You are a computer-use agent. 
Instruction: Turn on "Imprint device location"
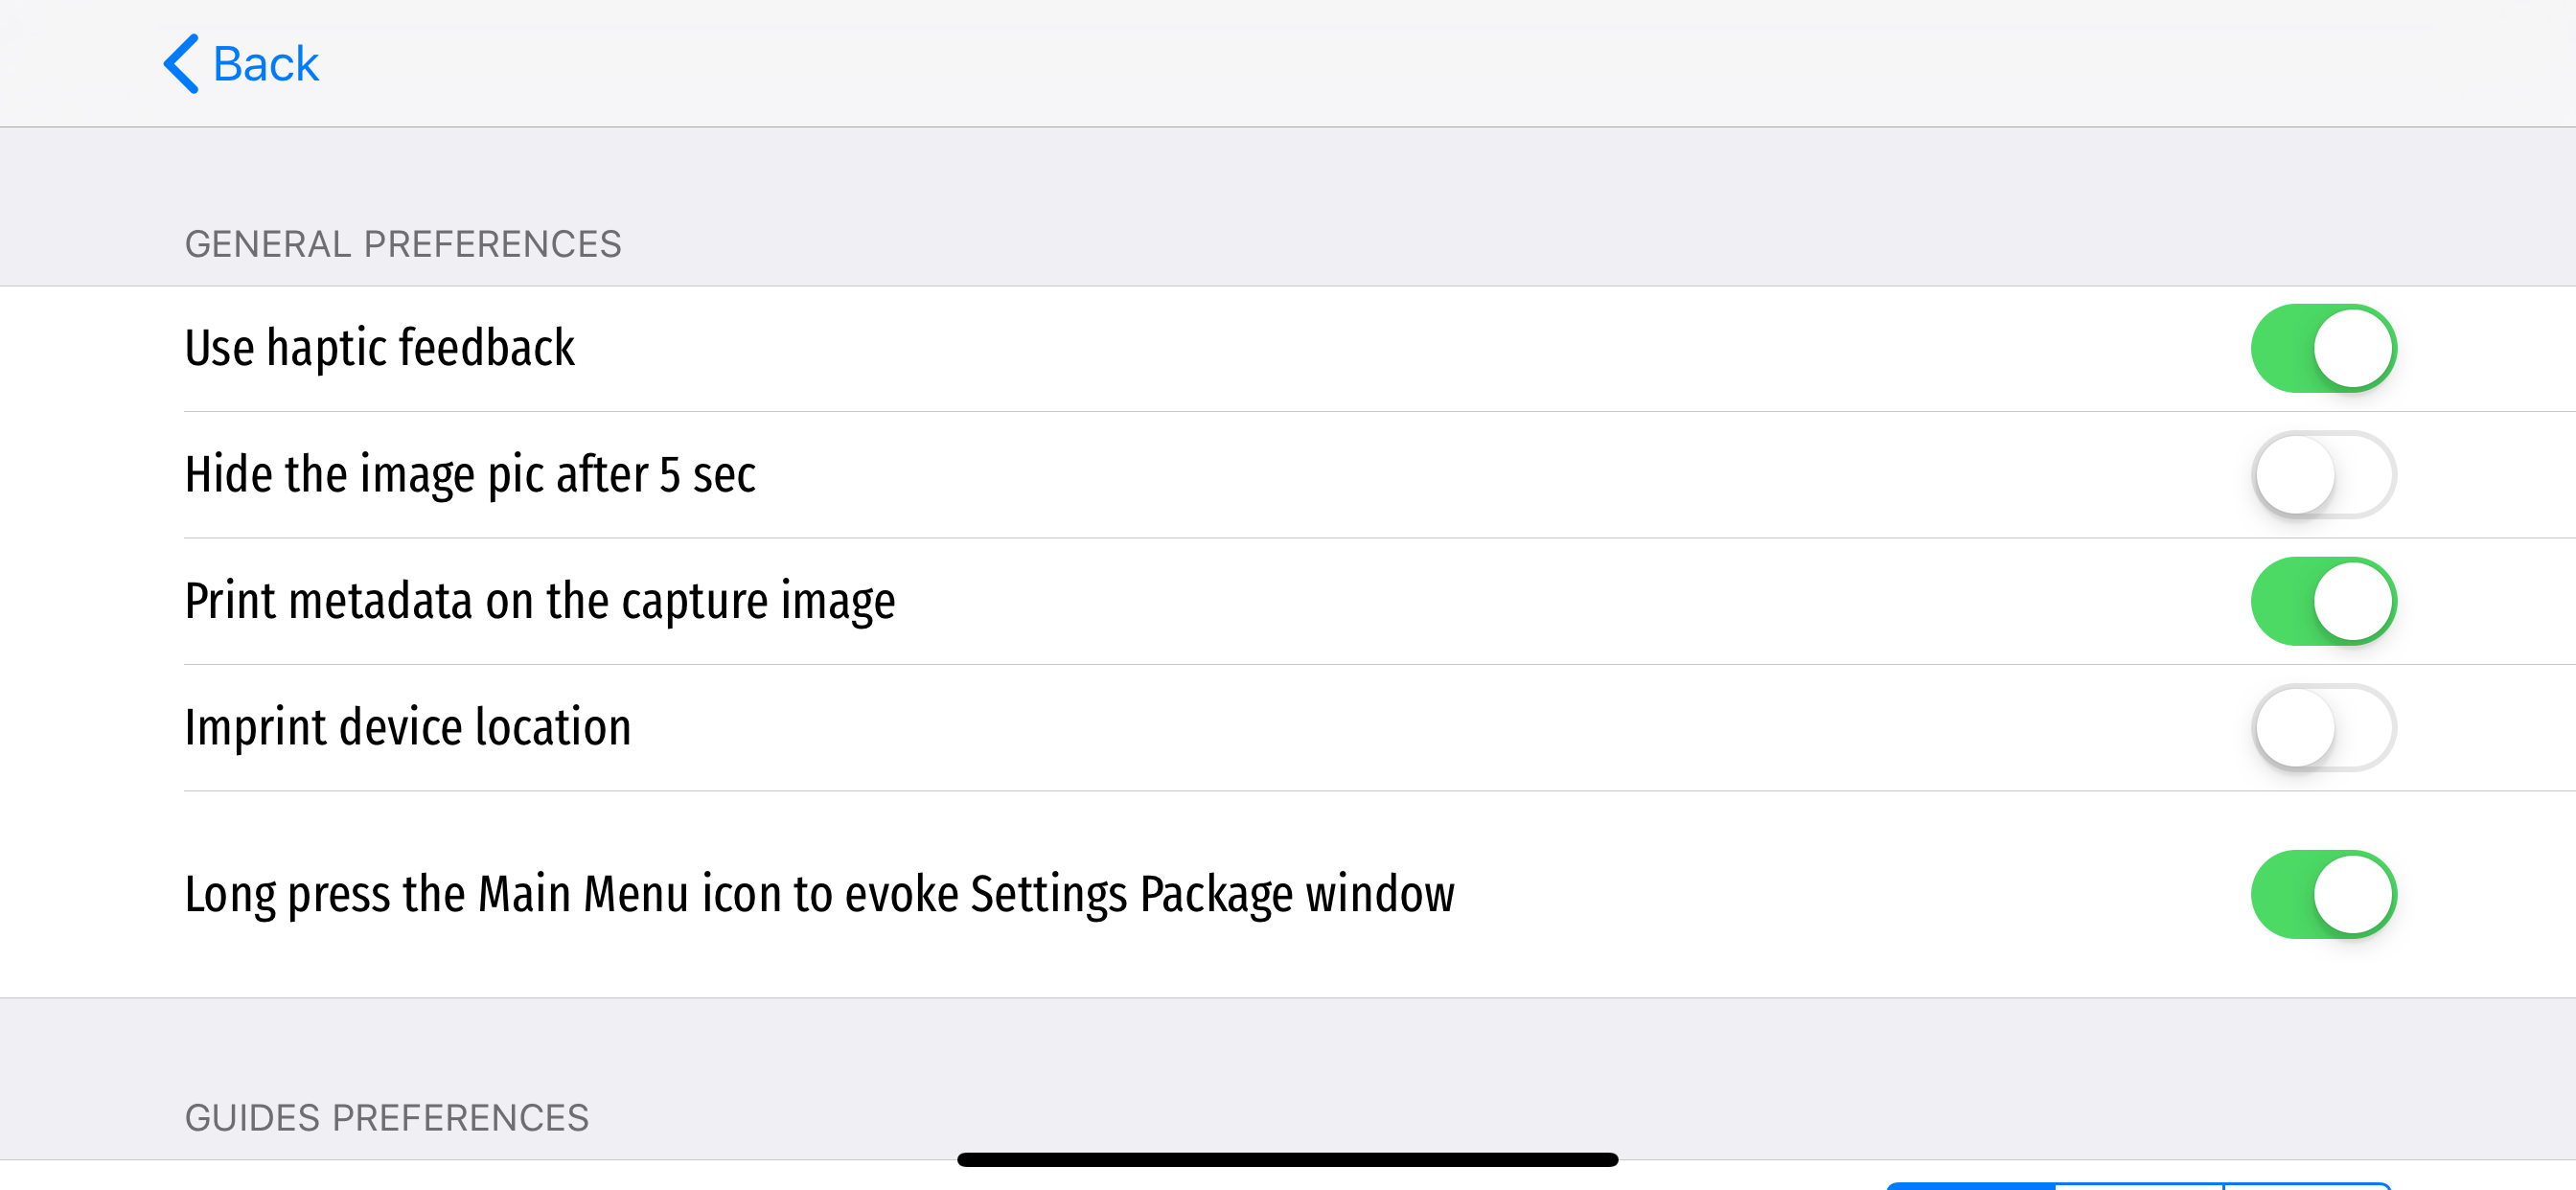tap(2322, 727)
